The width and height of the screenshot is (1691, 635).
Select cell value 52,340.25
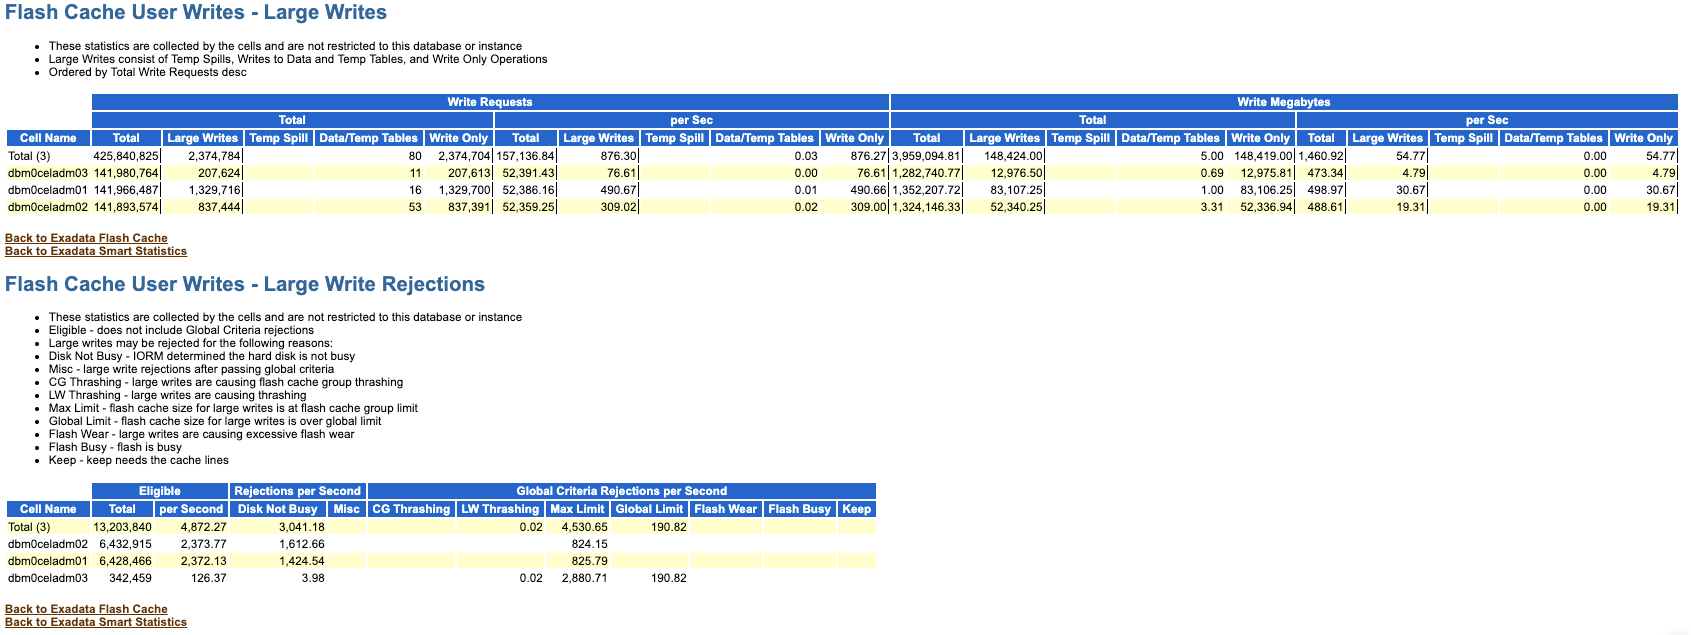[1017, 207]
